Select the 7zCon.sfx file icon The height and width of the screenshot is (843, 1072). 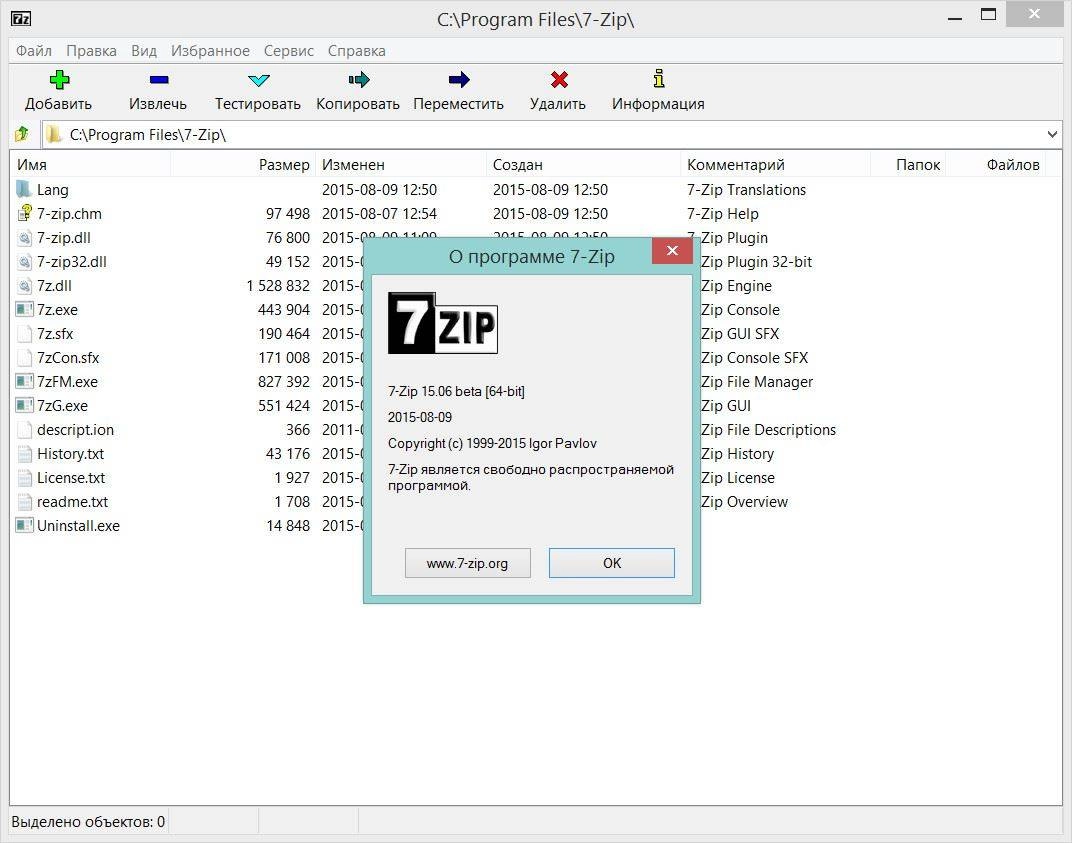pyautogui.click(x=24, y=358)
